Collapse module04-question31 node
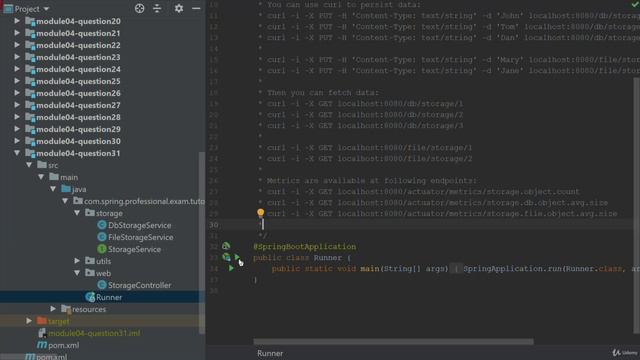640x360 pixels. click(17, 153)
